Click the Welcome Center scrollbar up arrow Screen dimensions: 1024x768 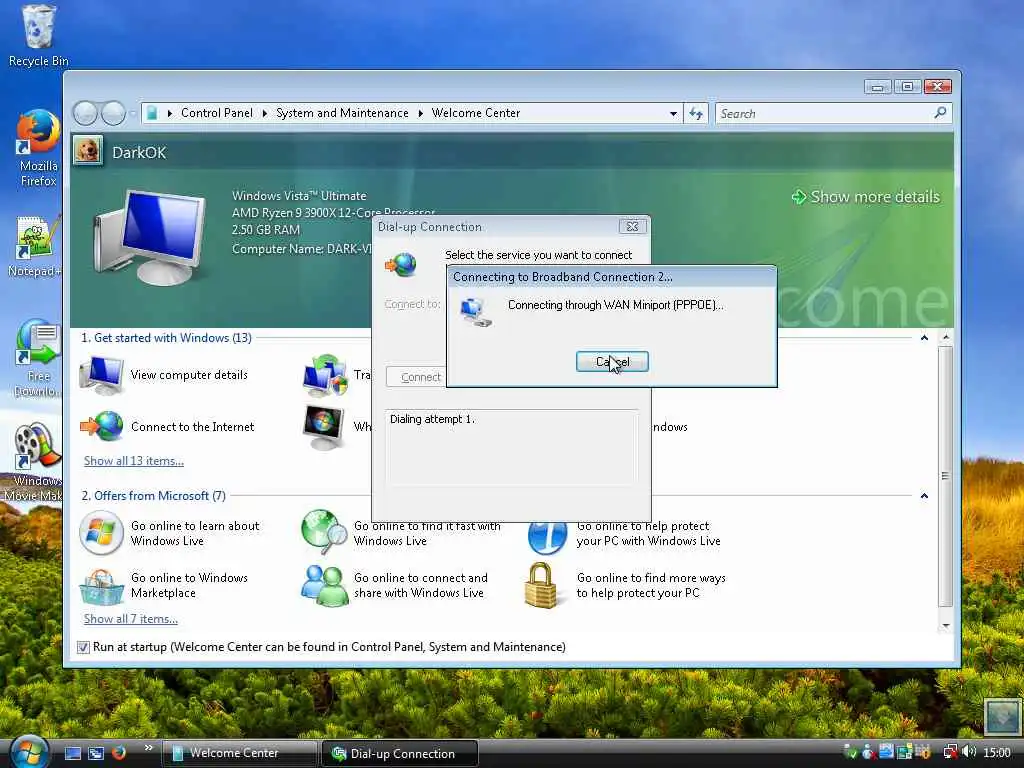pyautogui.click(x=945, y=338)
